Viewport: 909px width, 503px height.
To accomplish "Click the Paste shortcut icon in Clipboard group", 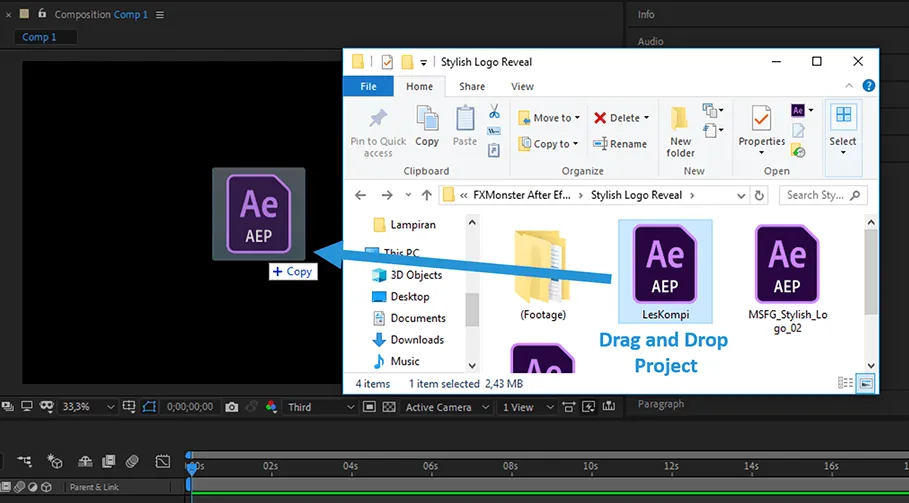I will tap(494, 151).
